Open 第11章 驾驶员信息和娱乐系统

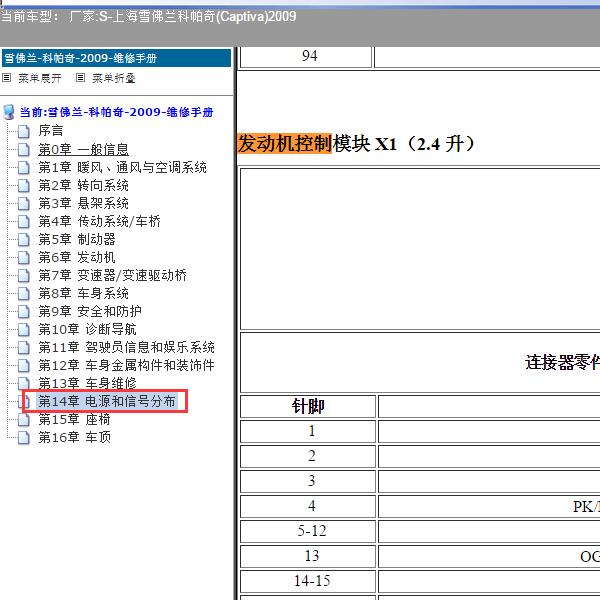coord(126,347)
